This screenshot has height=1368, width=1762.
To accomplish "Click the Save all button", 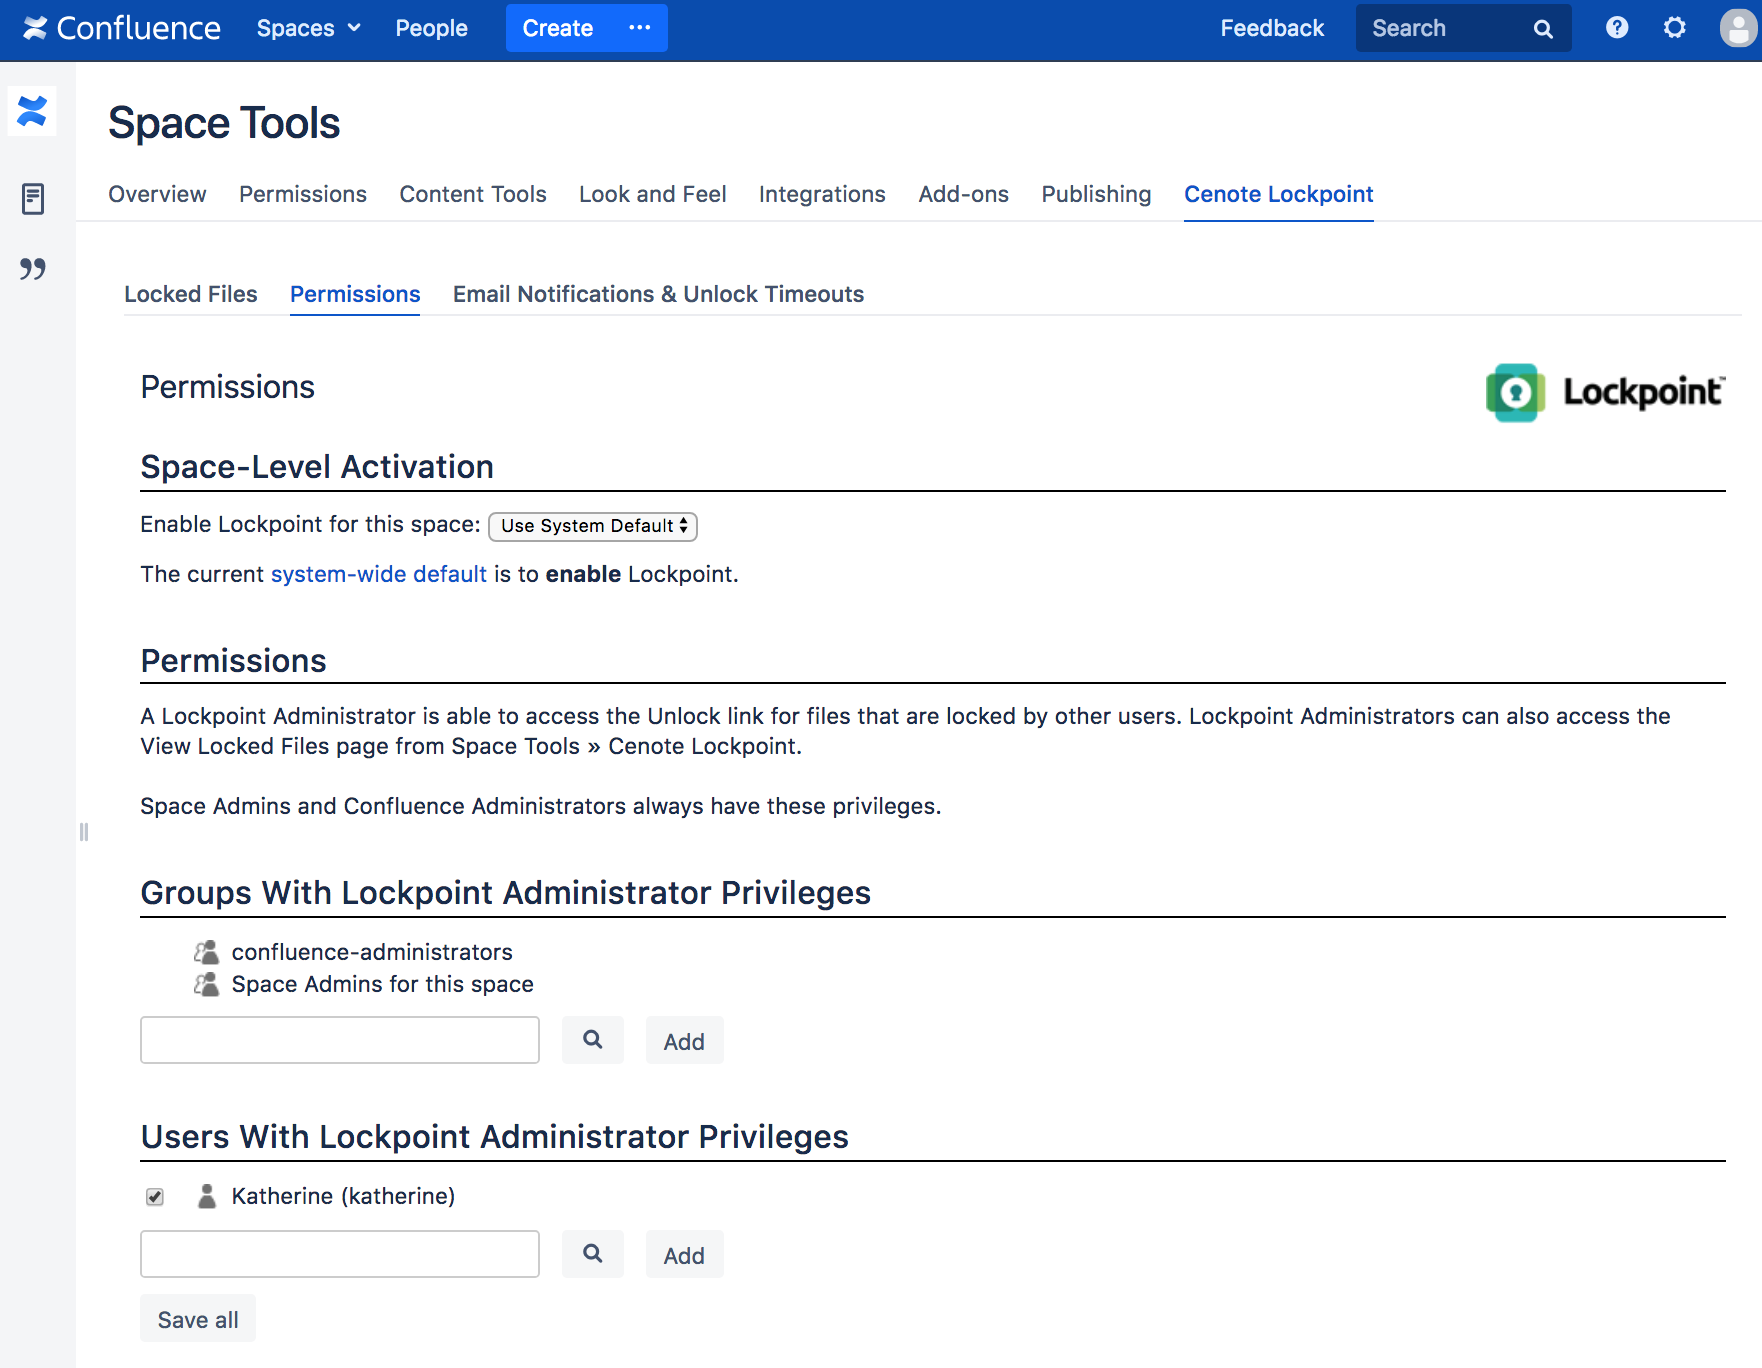I will [198, 1319].
